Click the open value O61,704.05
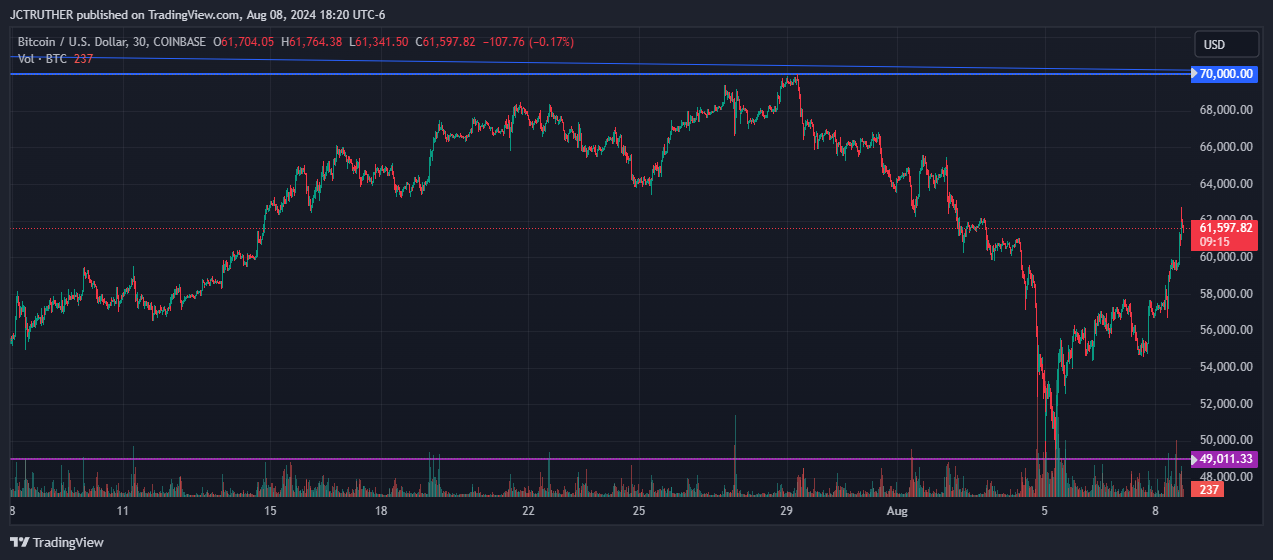1273x560 pixels. click(x=246, y=42)
